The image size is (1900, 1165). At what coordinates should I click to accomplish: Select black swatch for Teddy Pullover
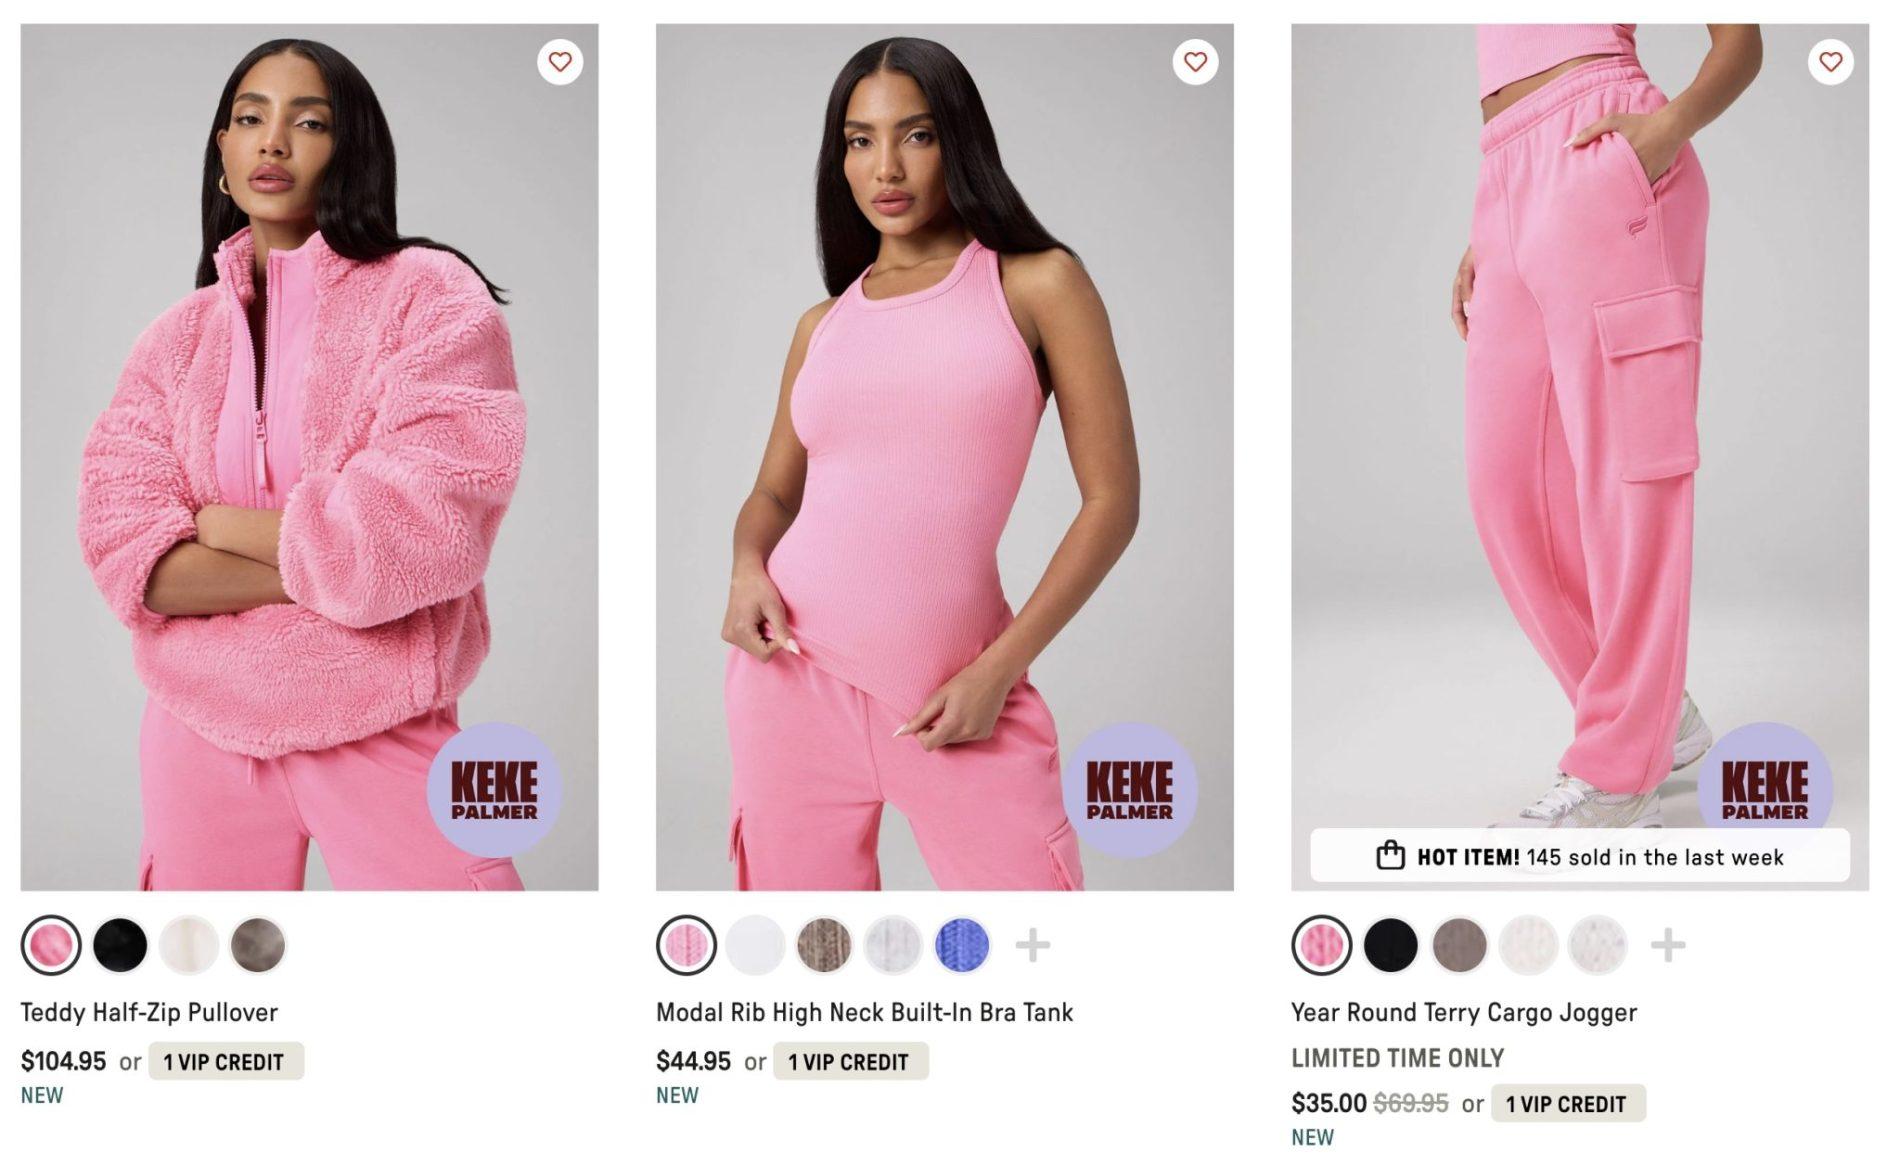[120, 945]
